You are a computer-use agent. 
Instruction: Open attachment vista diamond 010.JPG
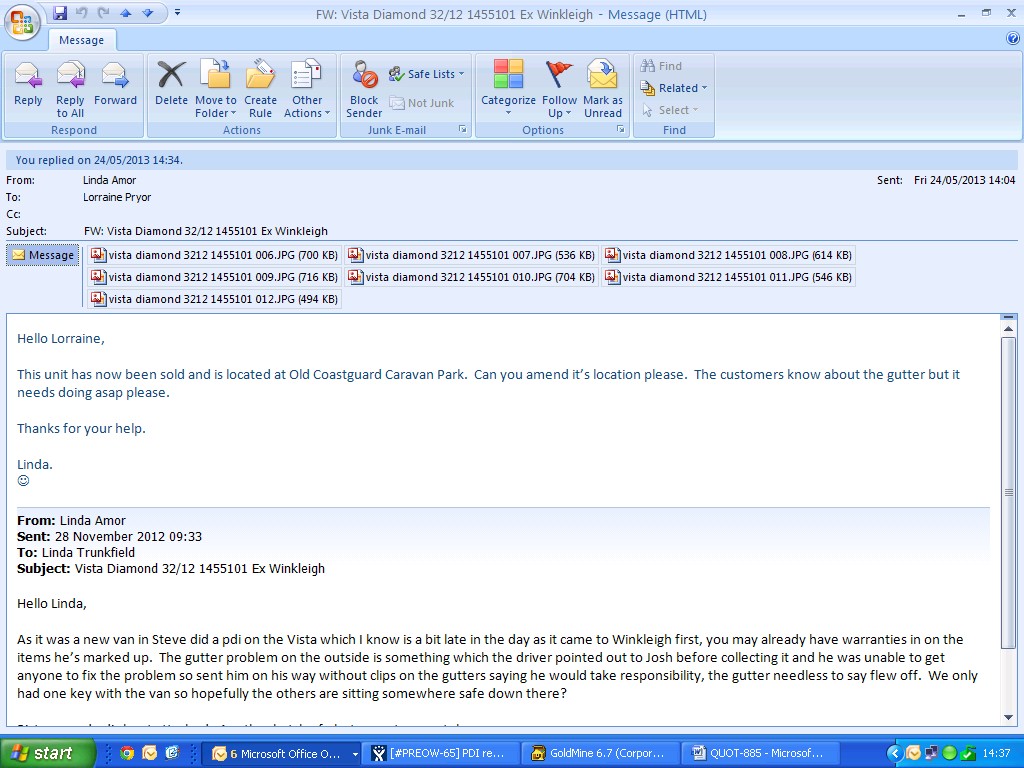(472, 278)
